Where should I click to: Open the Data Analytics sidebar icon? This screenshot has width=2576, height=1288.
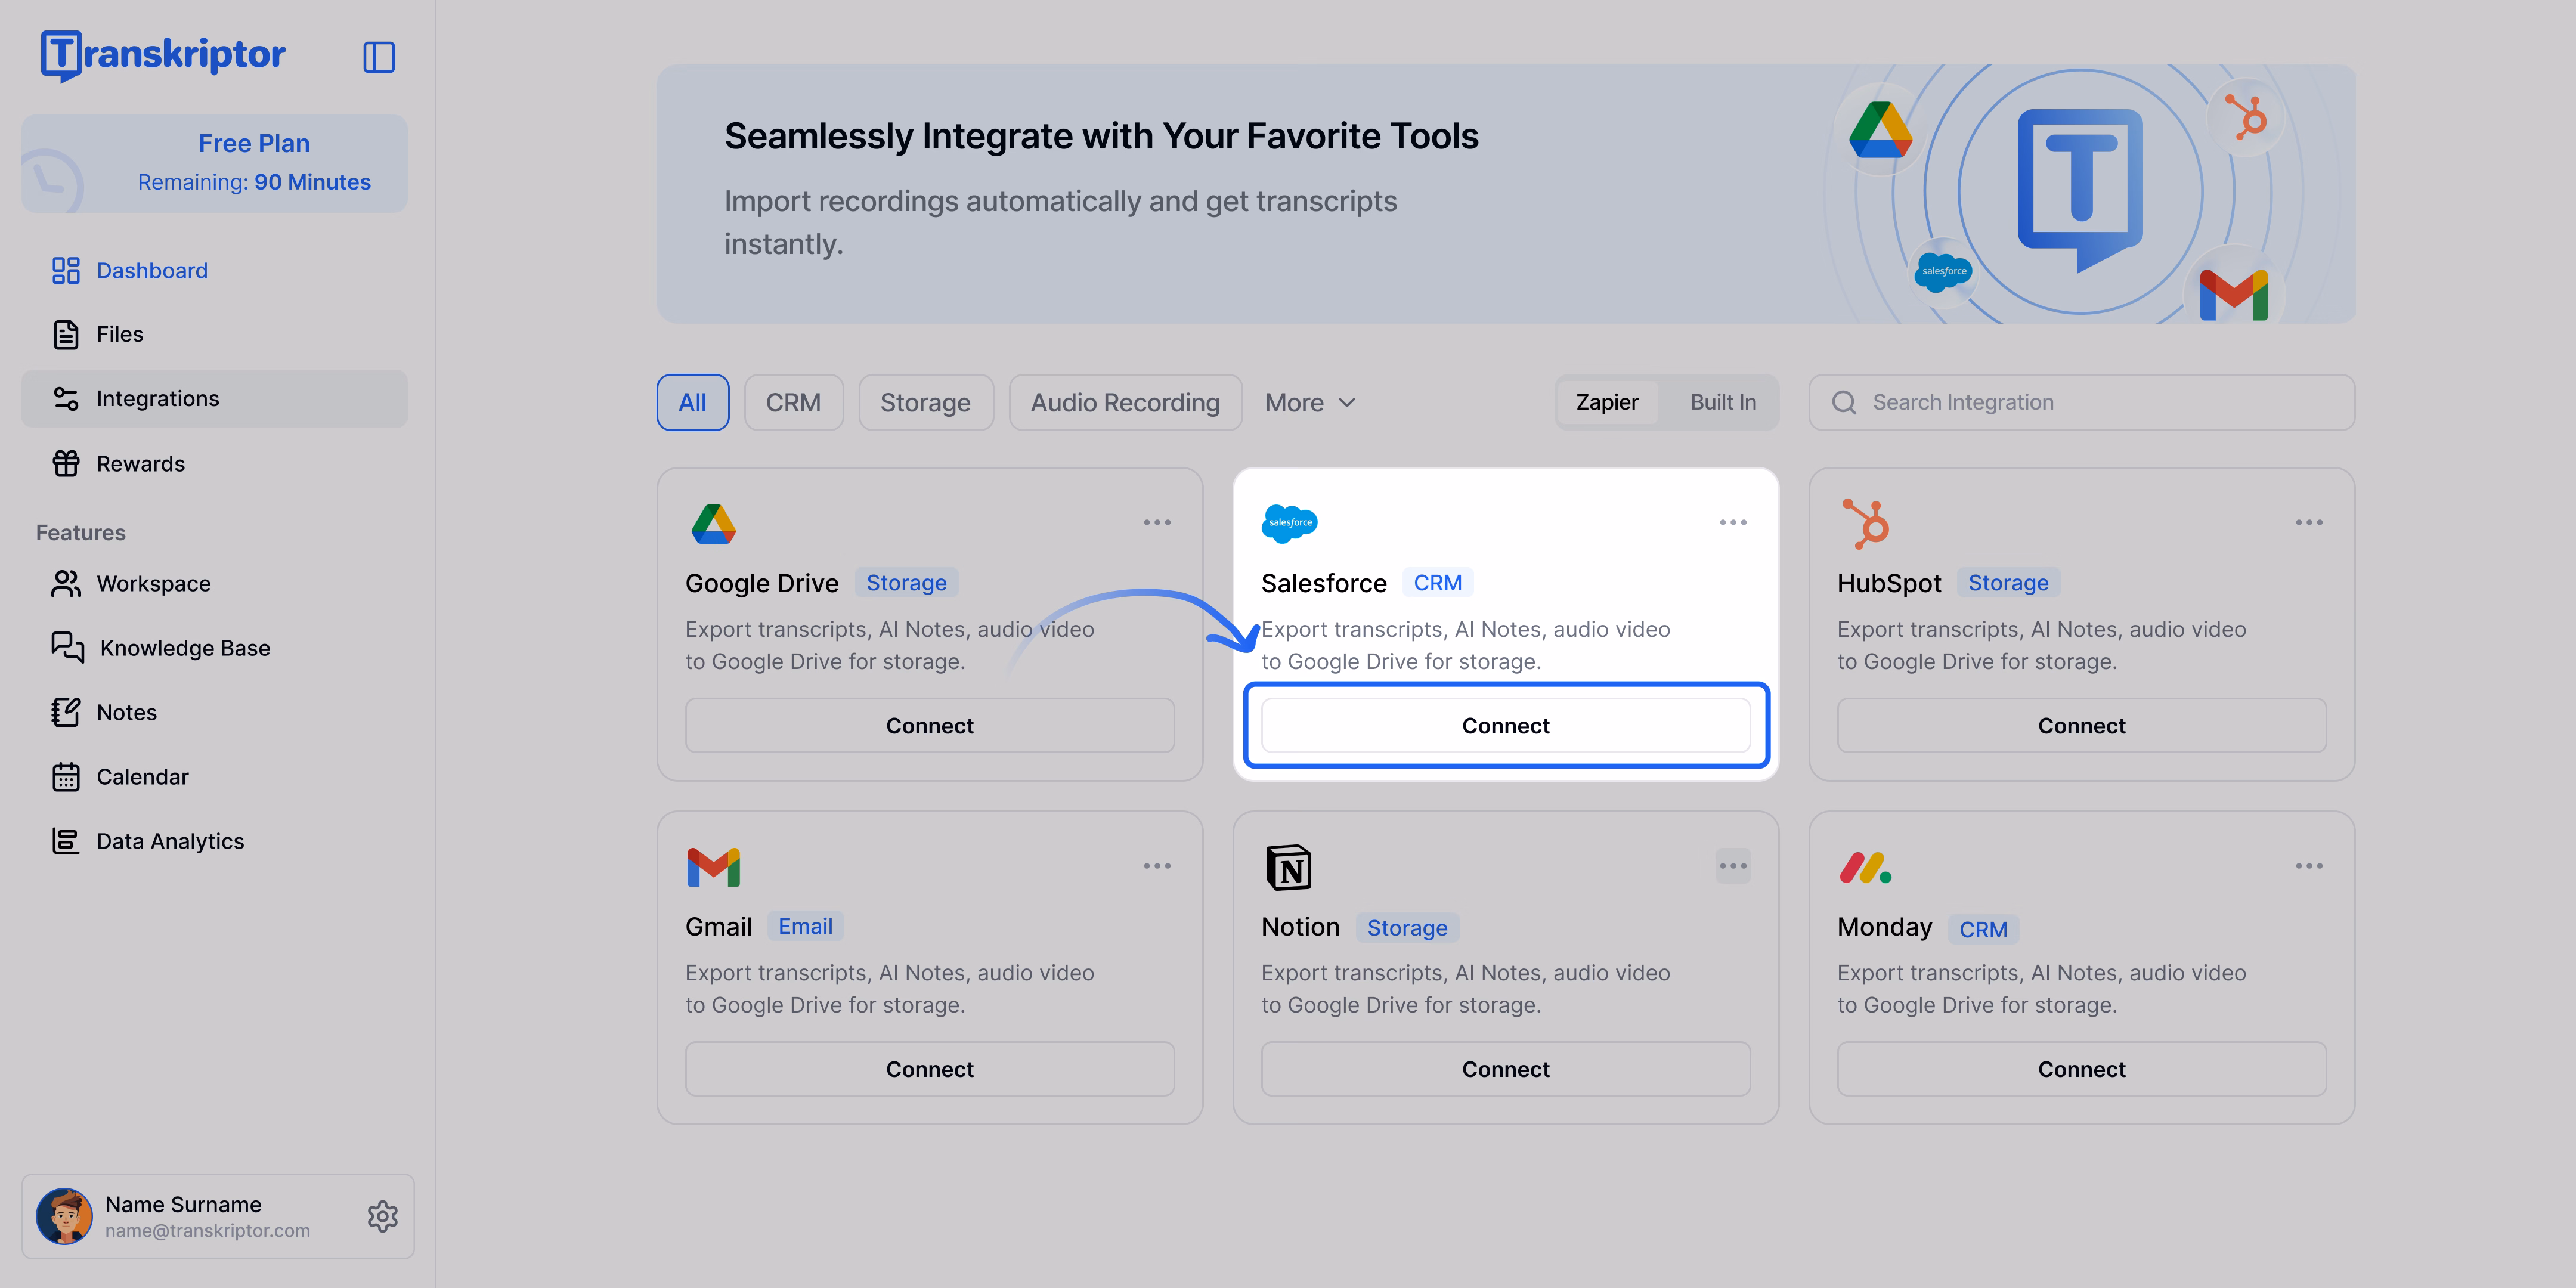pos(66,840)
